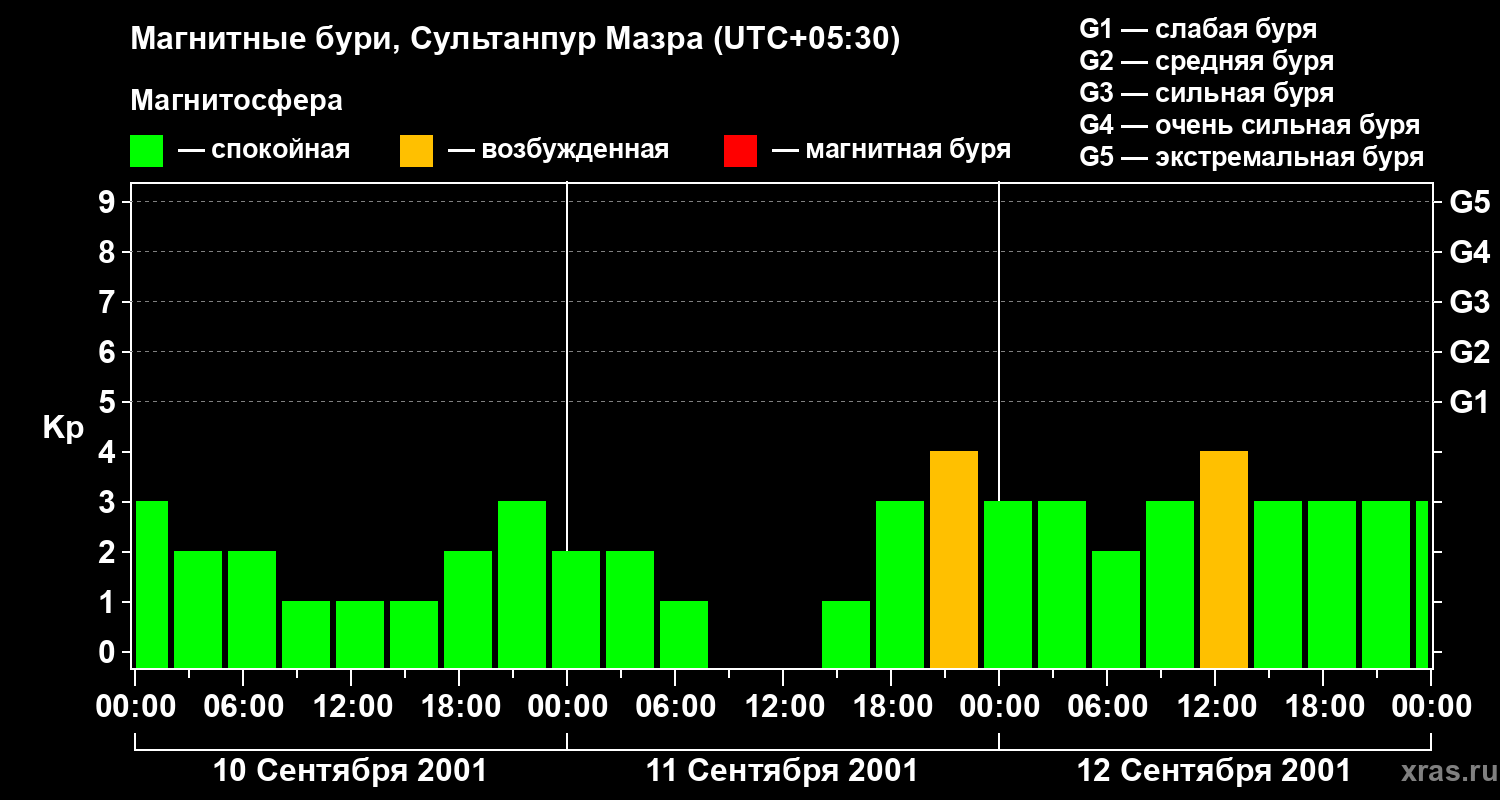The height and width of the screenshot is (800, 1500).
Task: Click the '— возбужденная' legend label
Action: [x=558, y=150]
